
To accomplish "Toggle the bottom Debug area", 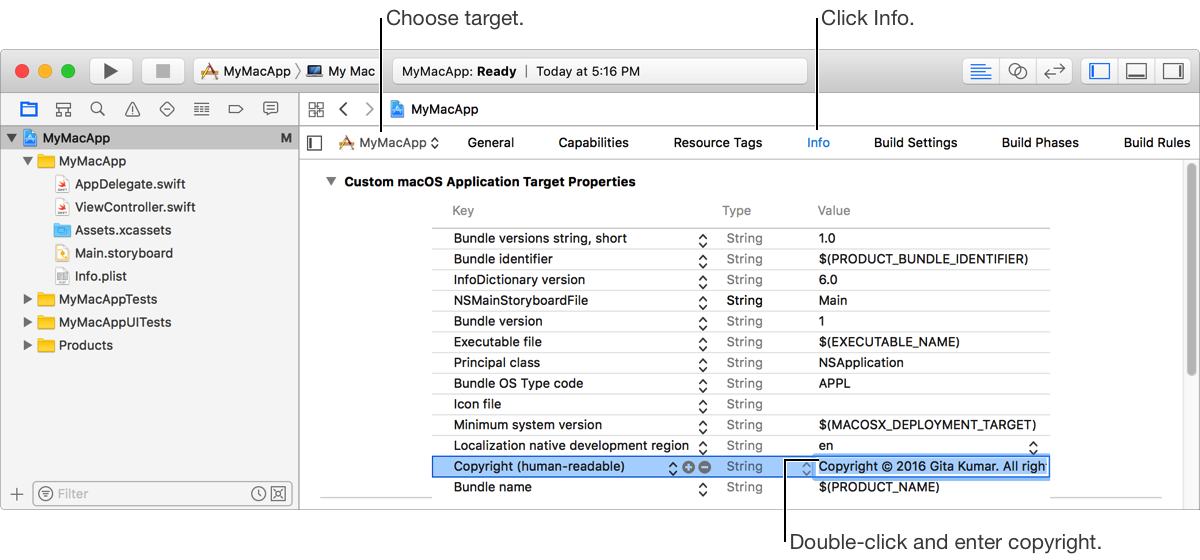I will [x=1136, y=71].
